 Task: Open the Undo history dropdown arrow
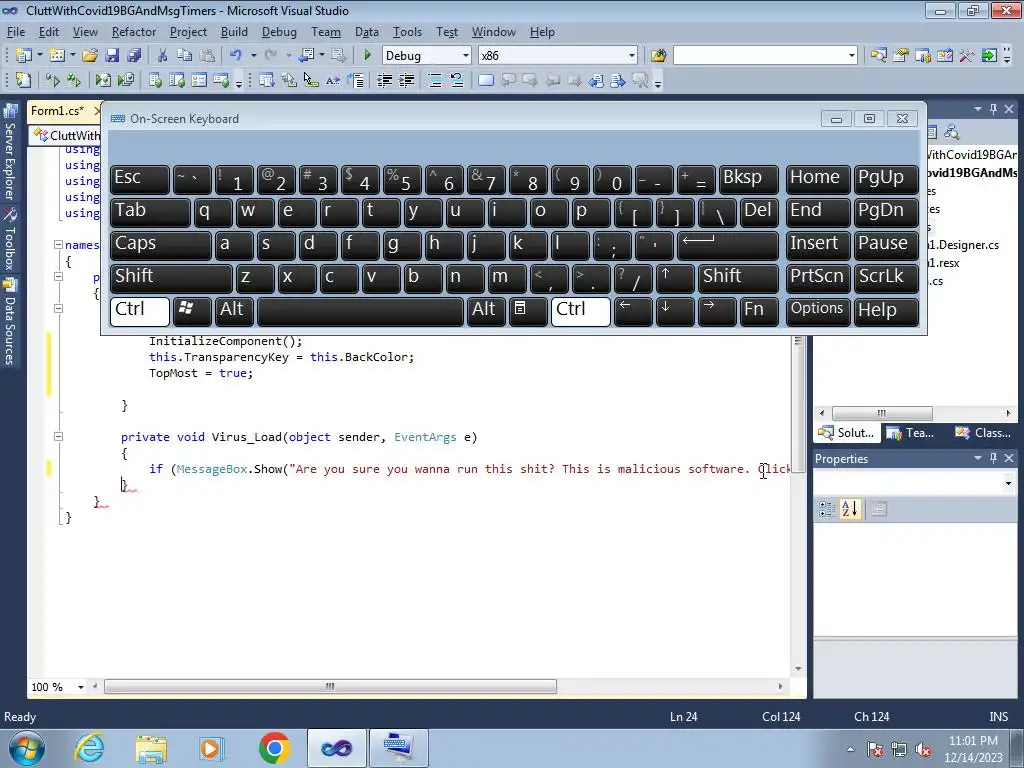[x=253, y=56]
